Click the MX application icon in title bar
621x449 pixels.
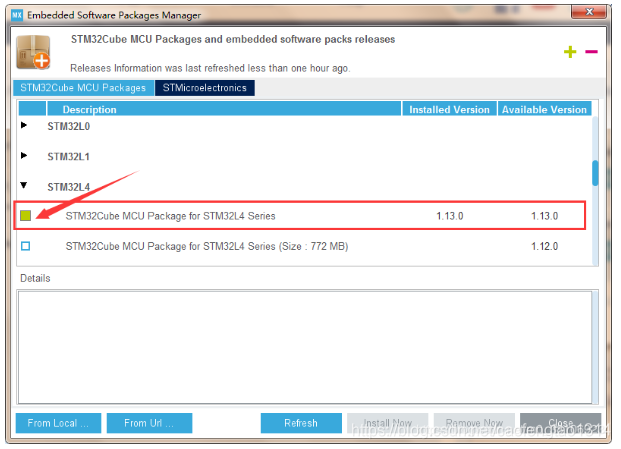click(17, 15)
